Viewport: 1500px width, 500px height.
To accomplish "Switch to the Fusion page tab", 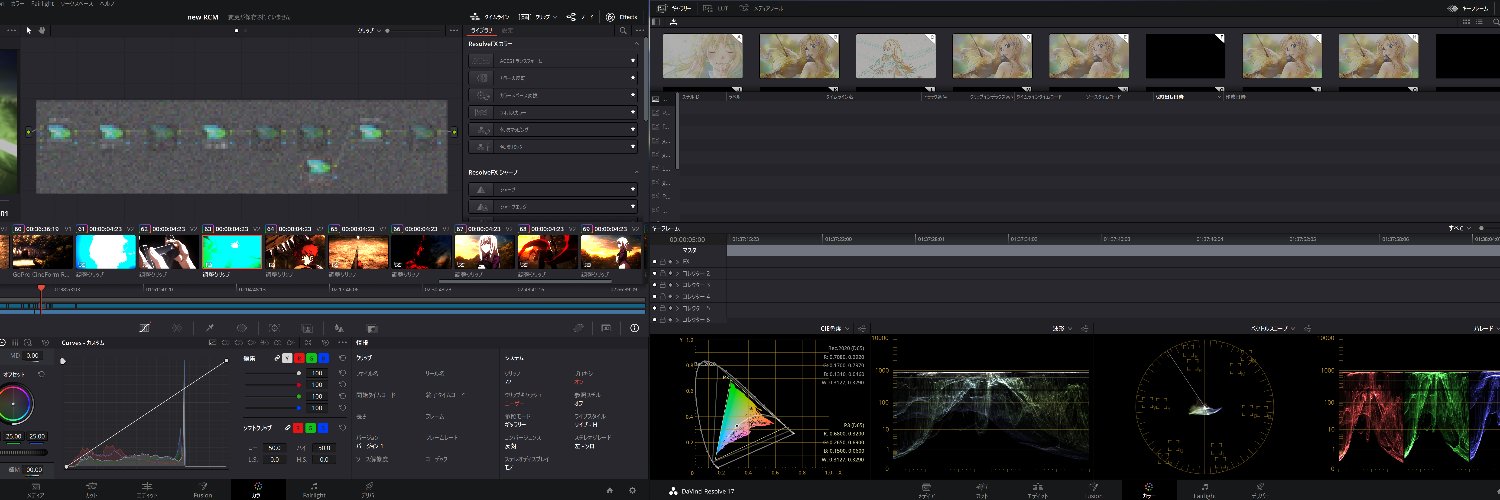I will pos(202,490).
